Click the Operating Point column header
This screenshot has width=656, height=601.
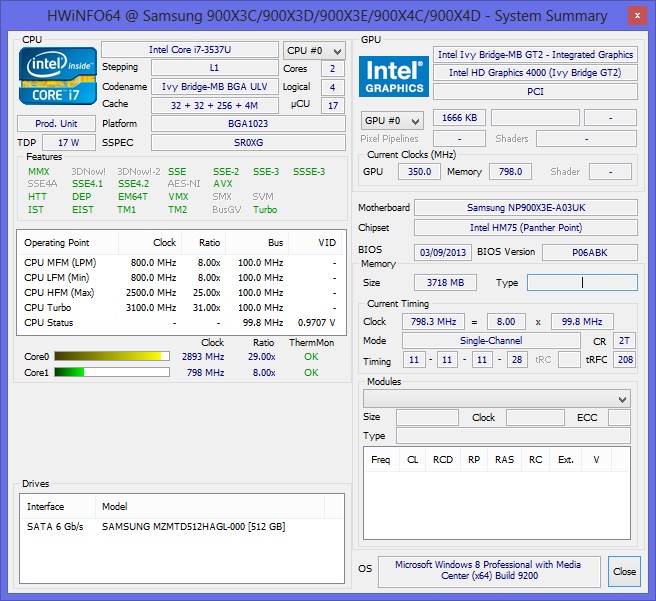(x=68, y=243)
